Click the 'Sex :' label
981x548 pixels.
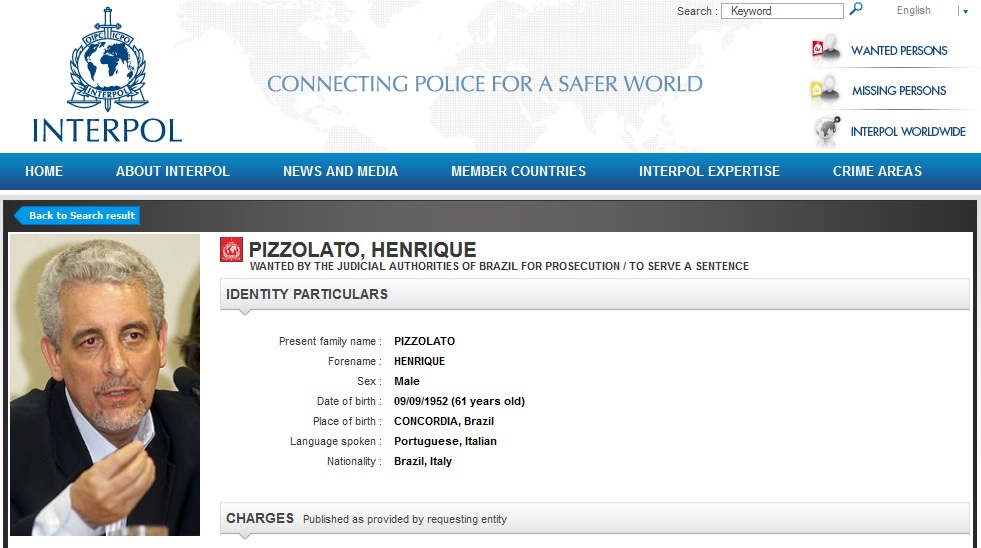pos(369,382)
